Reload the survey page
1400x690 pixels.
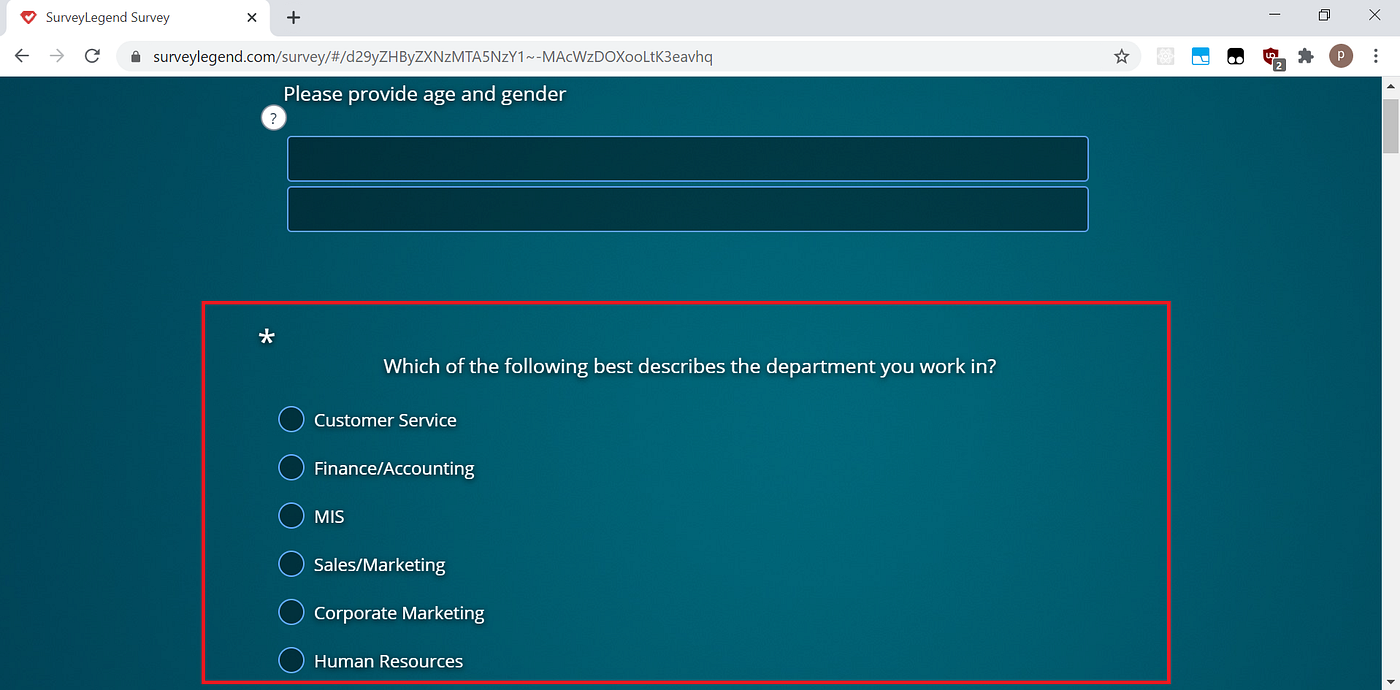pos(92,56)
